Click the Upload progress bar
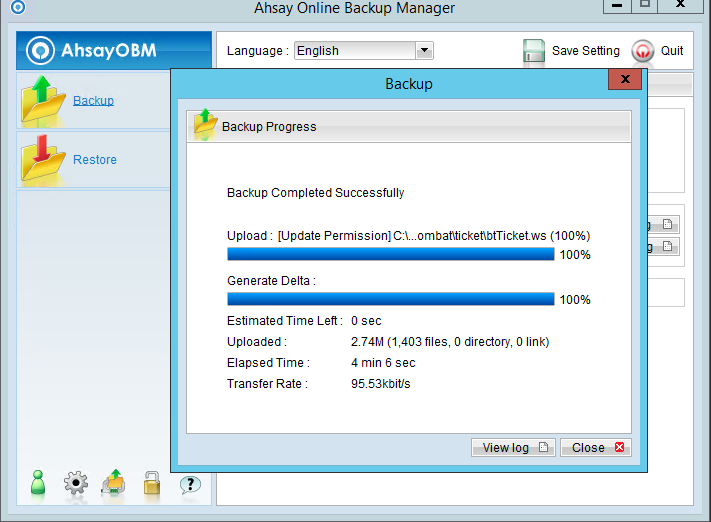711x522 pixels. 390,254
